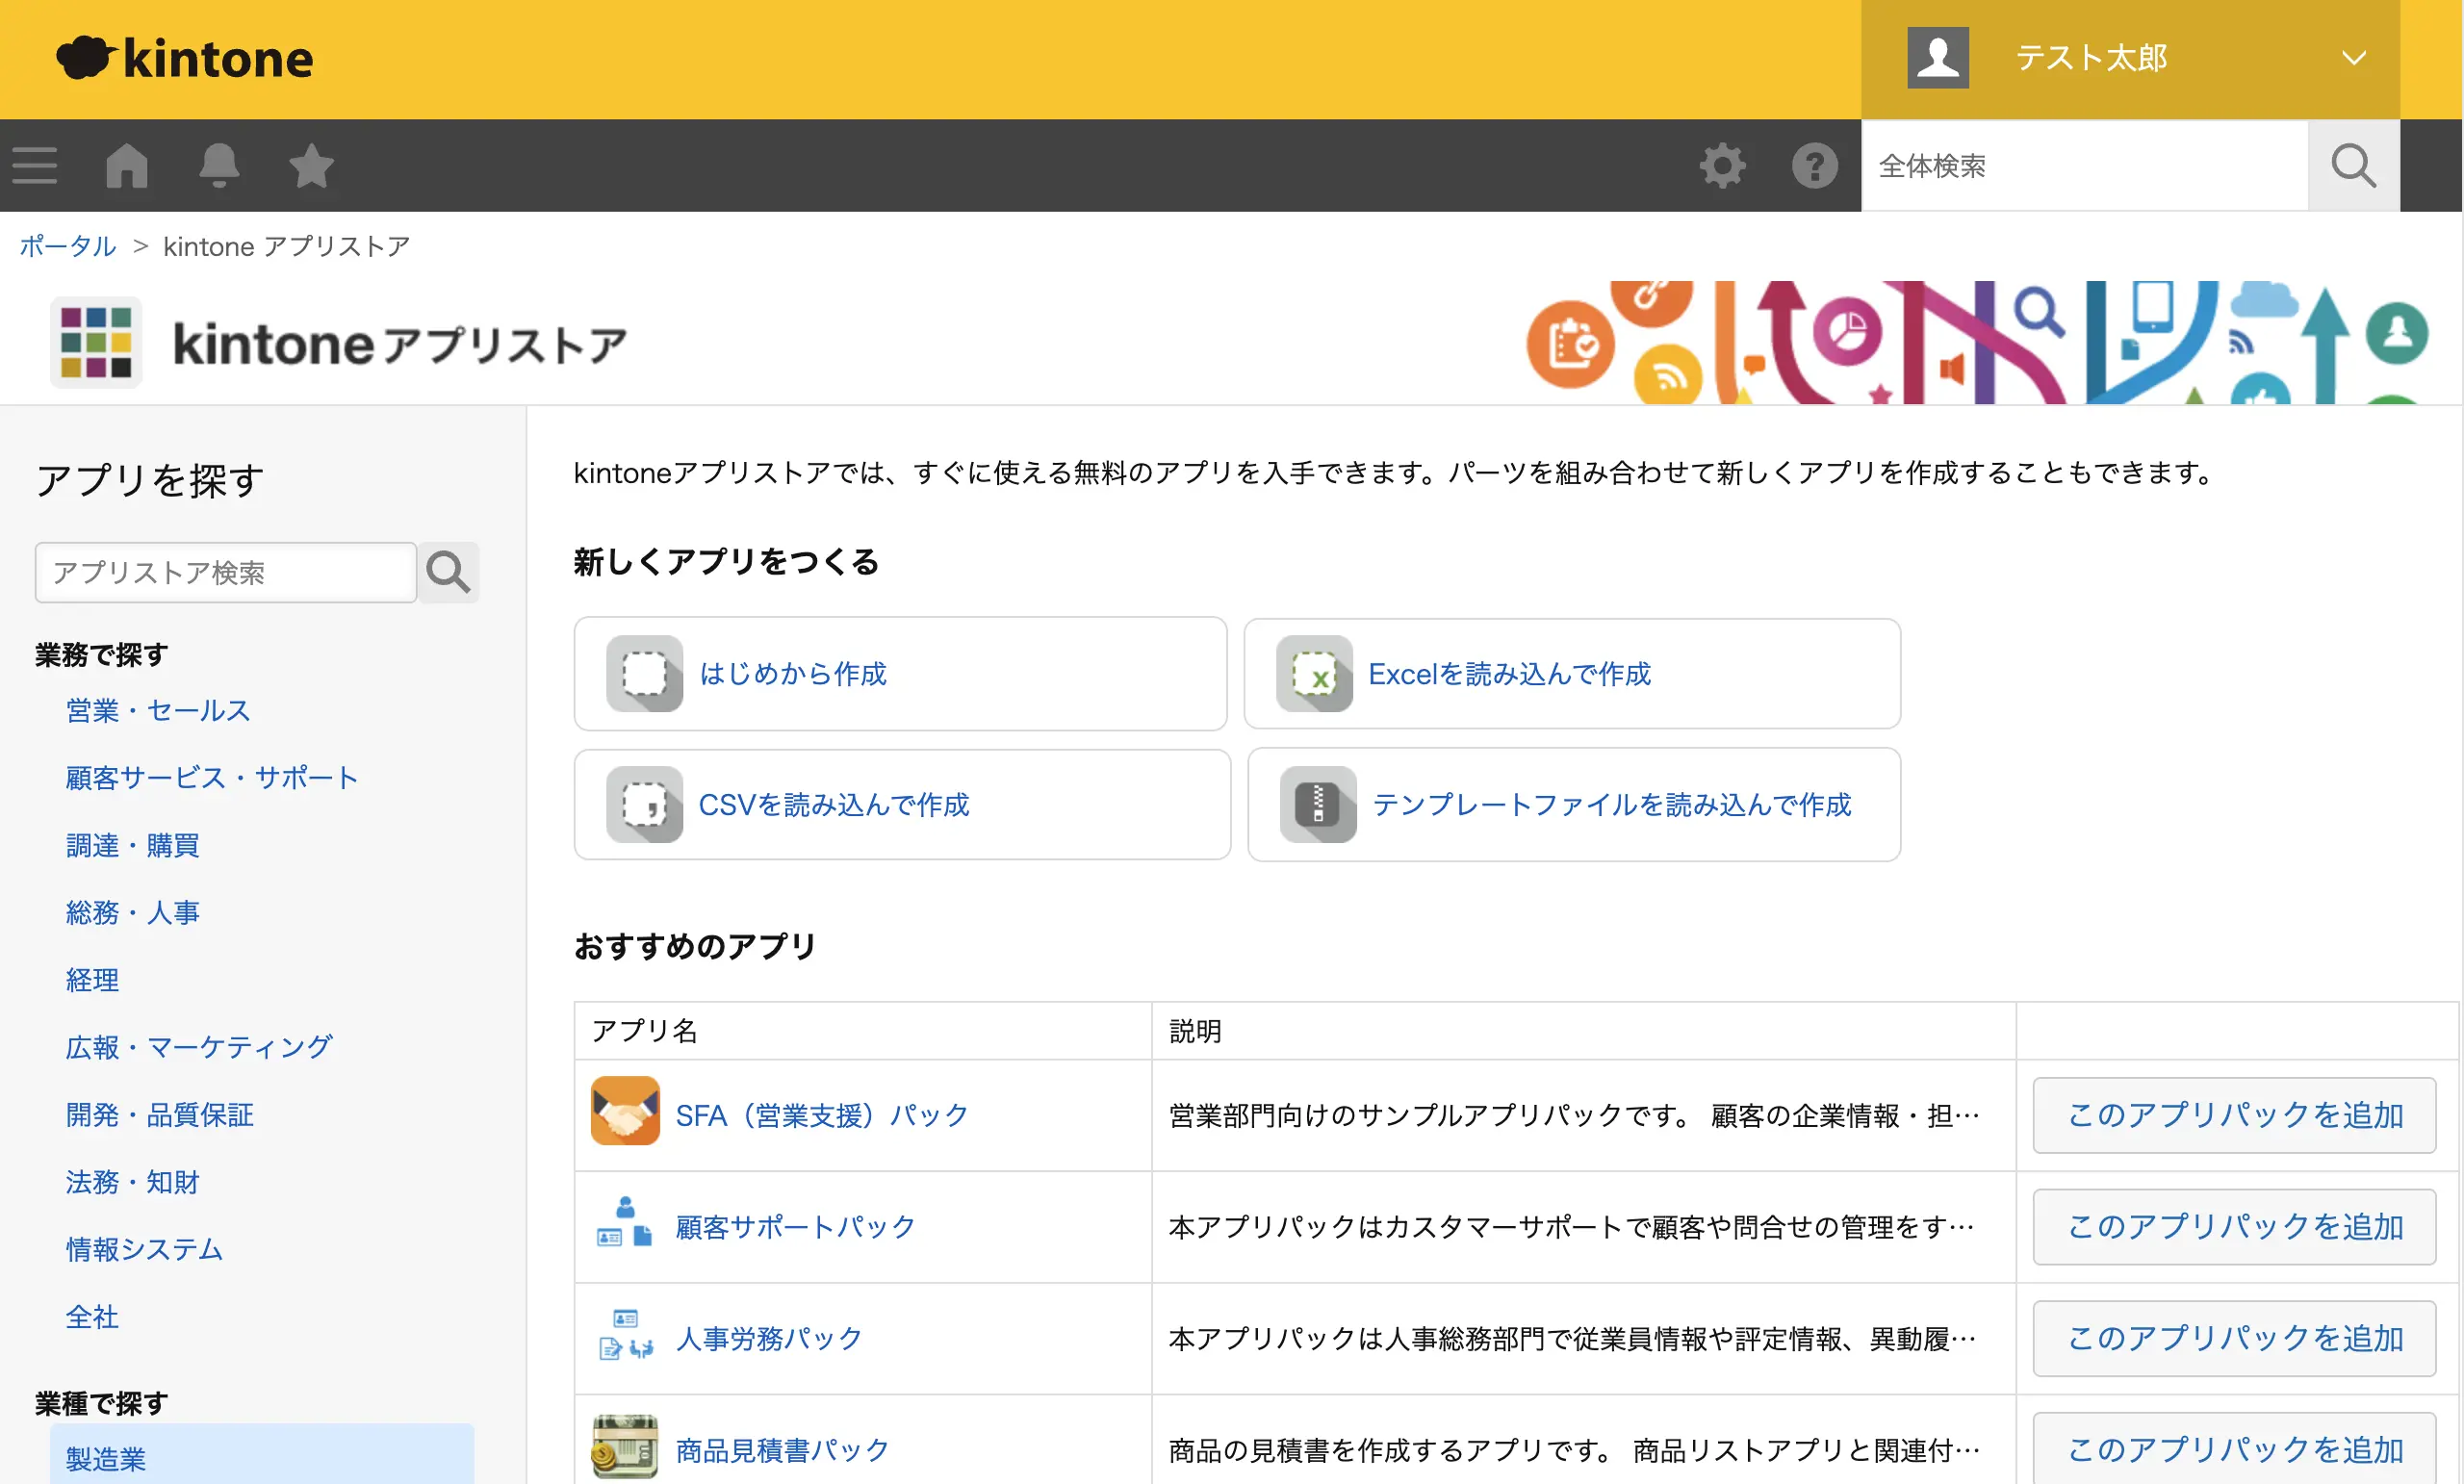Click the template zip file icon
This screenshot has width=2464, height=1484.
point(1318,804)
